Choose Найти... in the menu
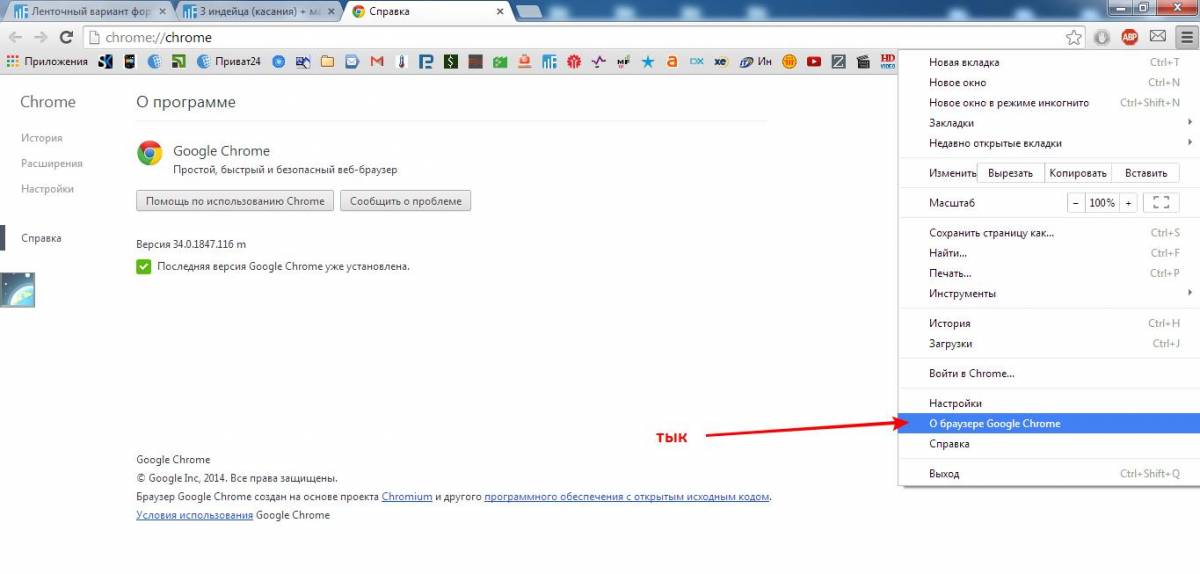 (x=1047, y=253)
